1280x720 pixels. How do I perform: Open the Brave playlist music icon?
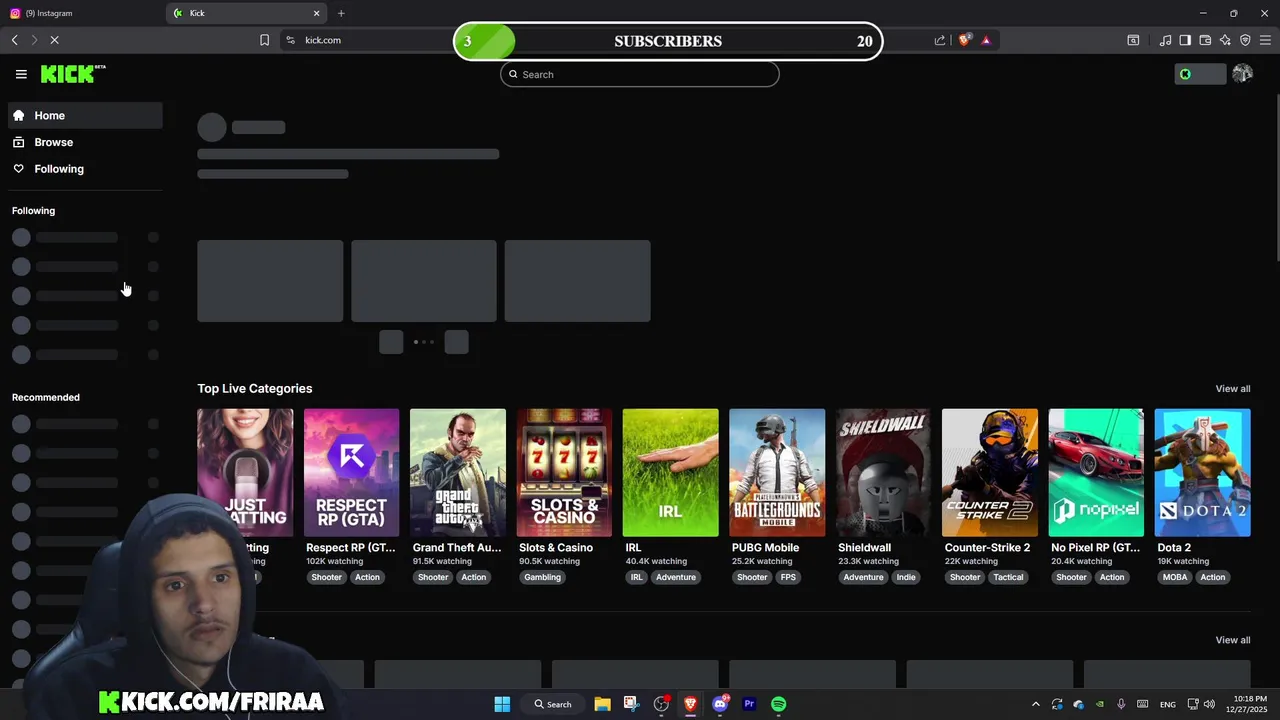click(x=1165, y=40)
